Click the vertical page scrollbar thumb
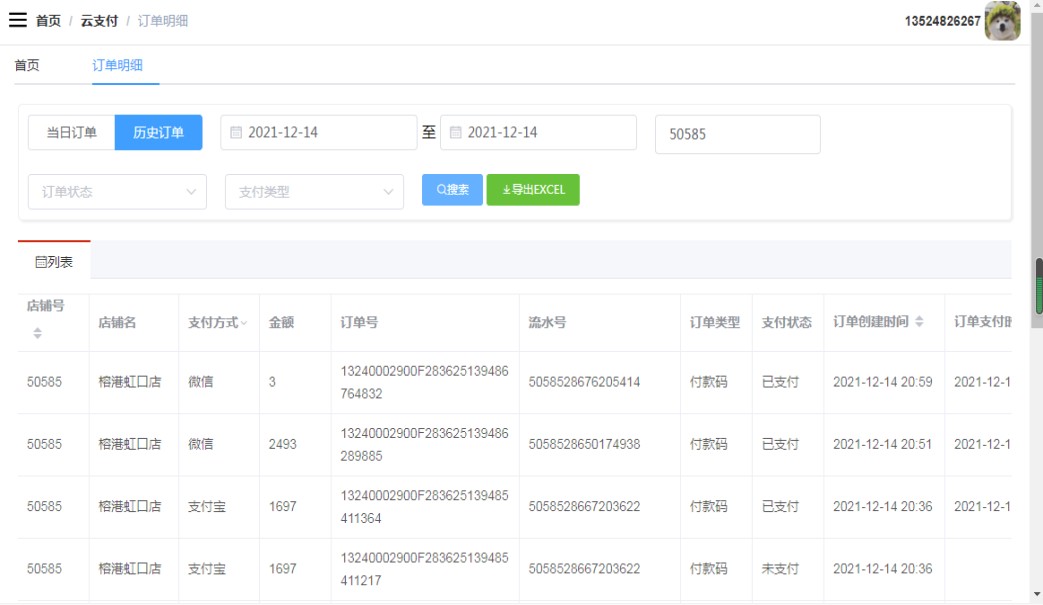The image size is (1043, 605). click(x=1038, y=288)
